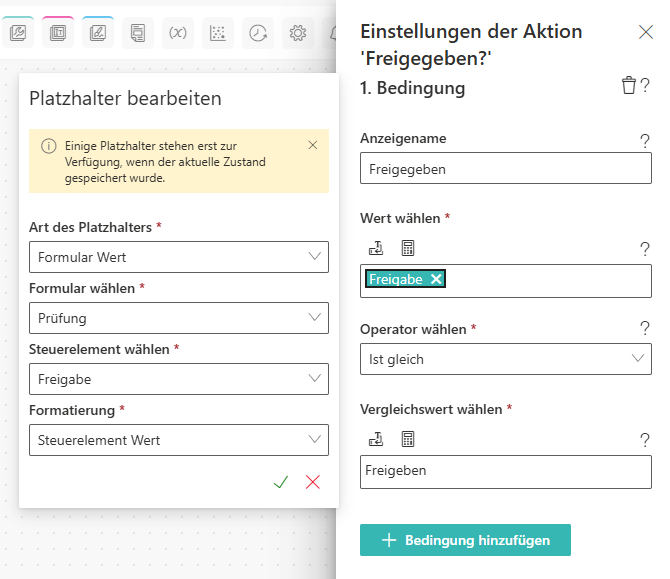670x579 pixels.
Task: Open the gear settings icon in toolbar
Action: (x=297, y=33)
